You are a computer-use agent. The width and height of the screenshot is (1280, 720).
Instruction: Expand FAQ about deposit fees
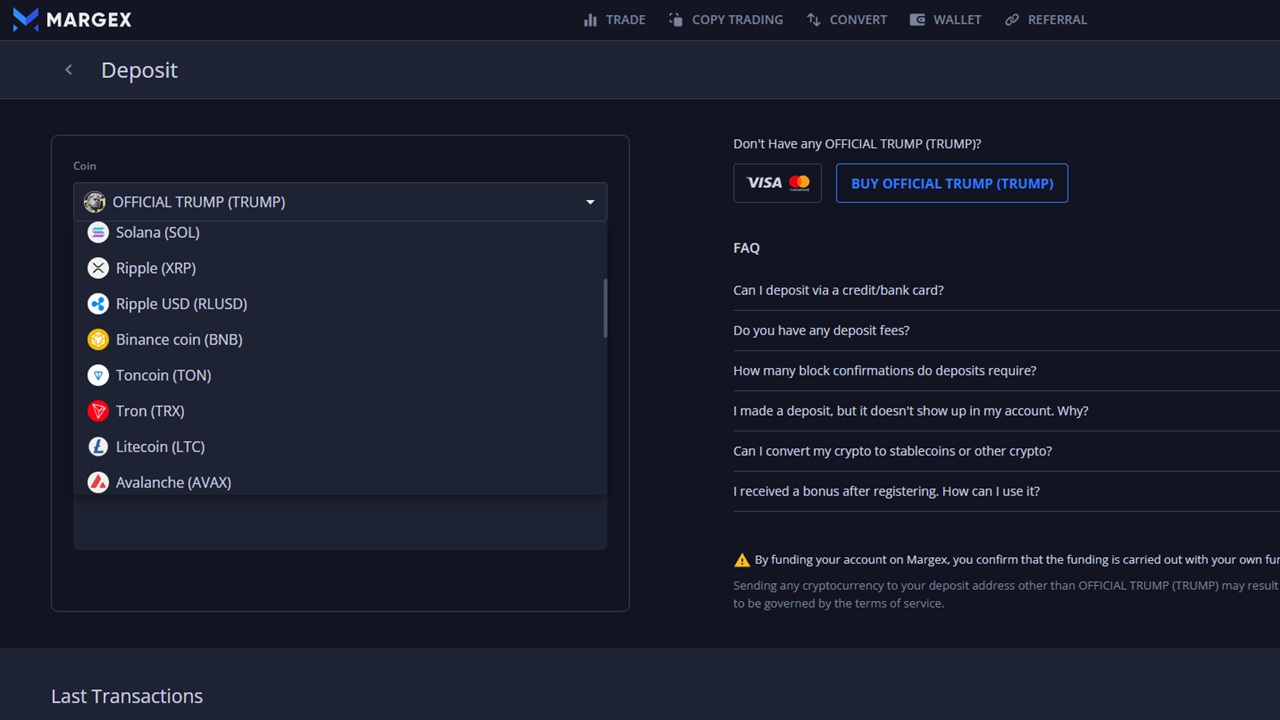click(x=821, y=330)
